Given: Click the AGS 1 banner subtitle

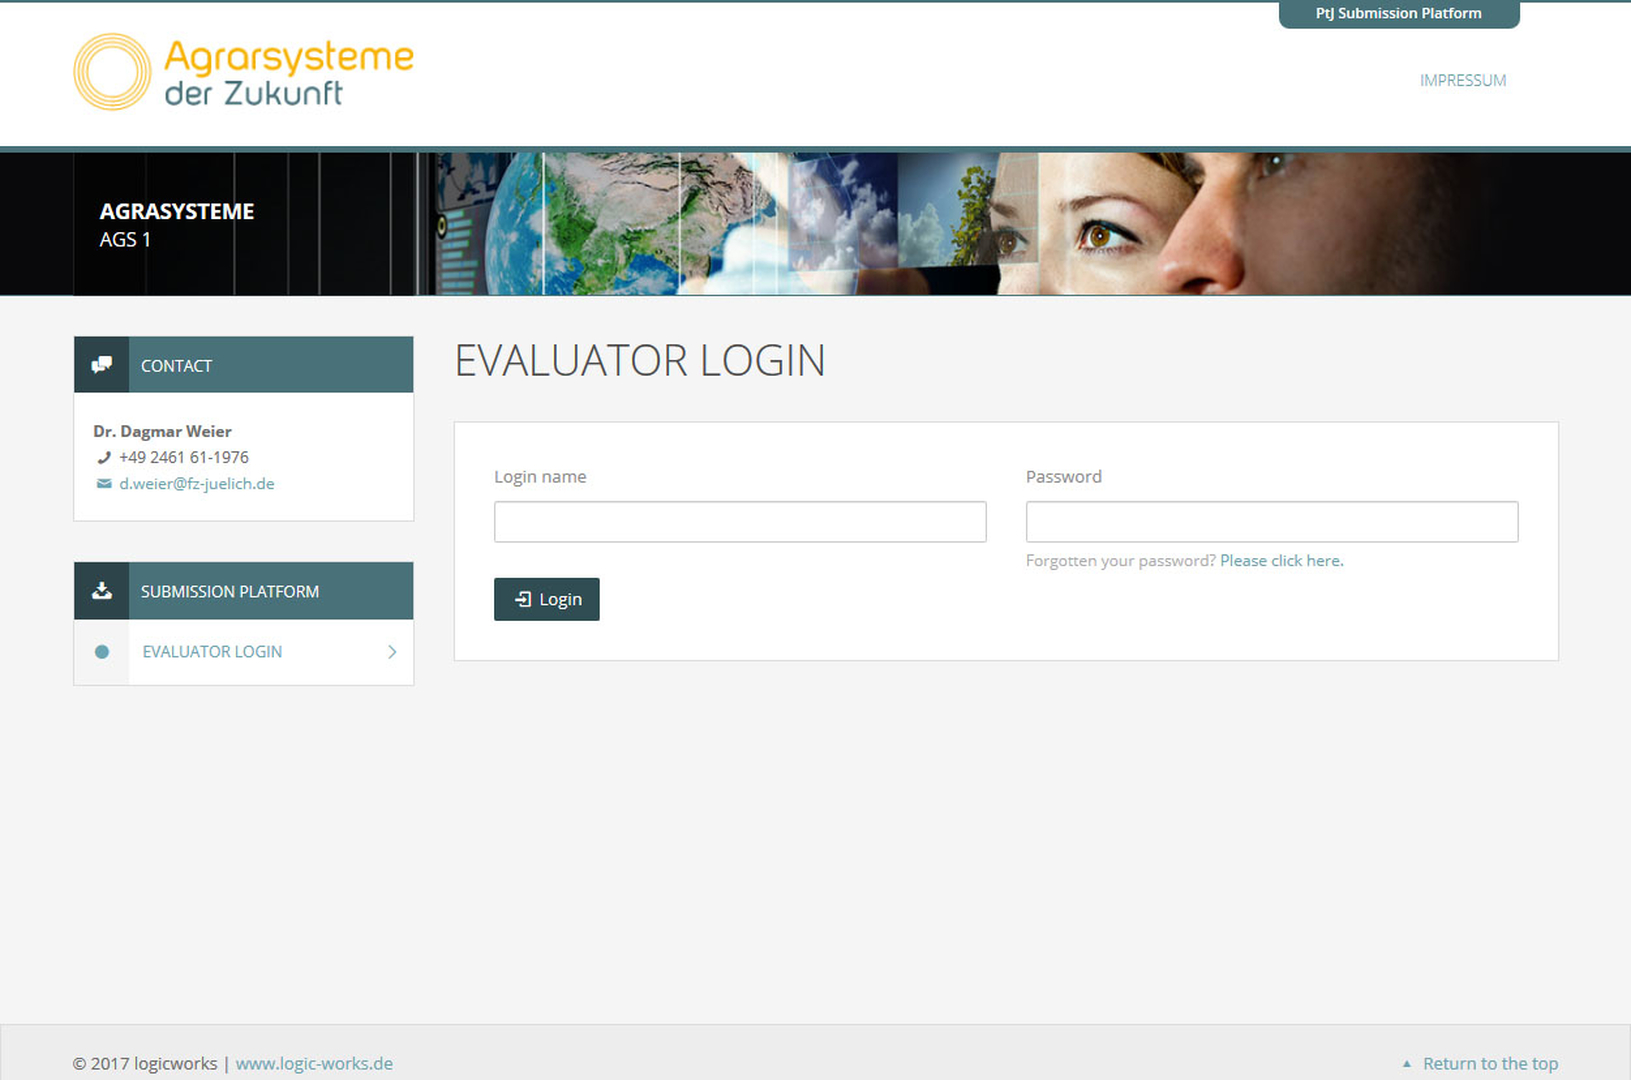Looking at the screenshot, I should [x=125, y=240].
